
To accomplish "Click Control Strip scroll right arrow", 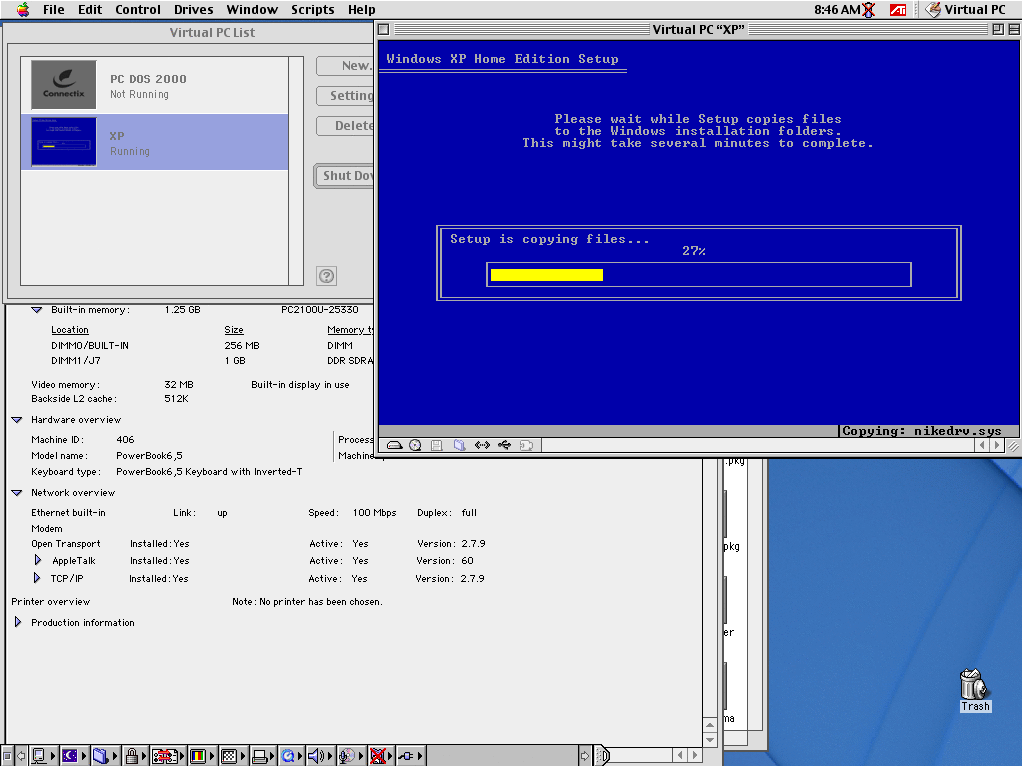I will click(x=585, y=756).
